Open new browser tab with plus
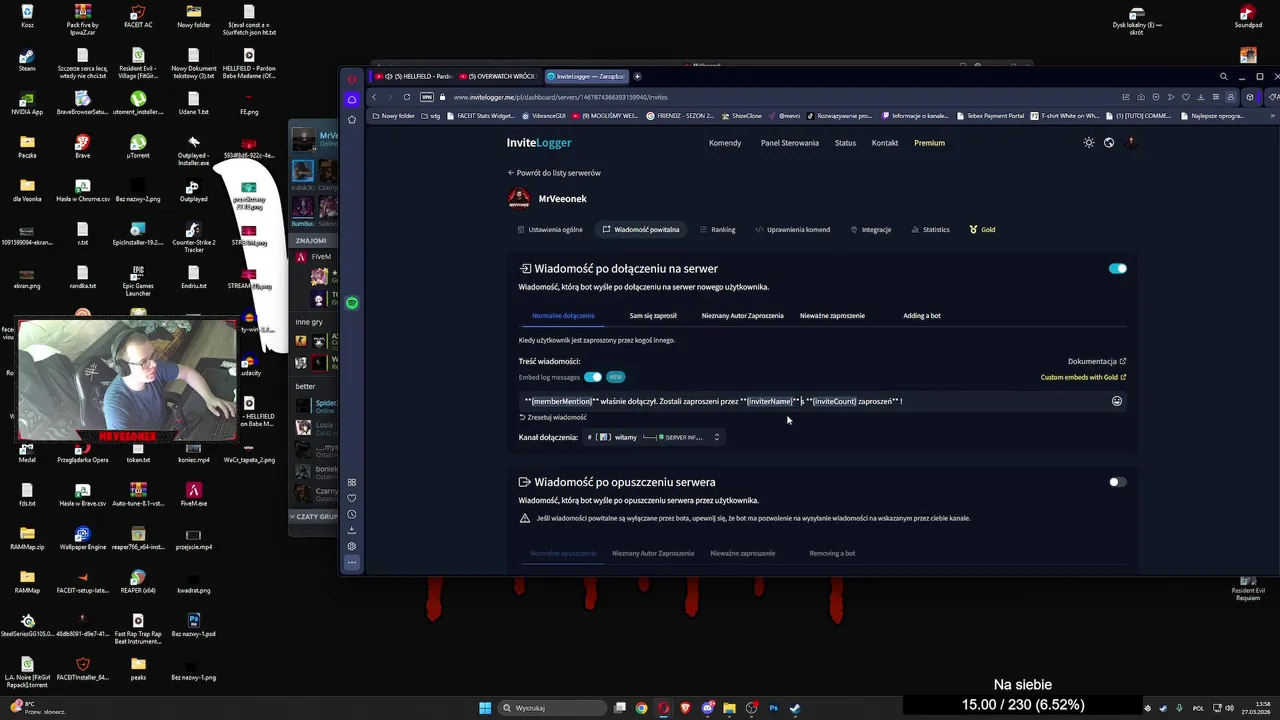The image size is (1280, 720). tap(637, 76)
